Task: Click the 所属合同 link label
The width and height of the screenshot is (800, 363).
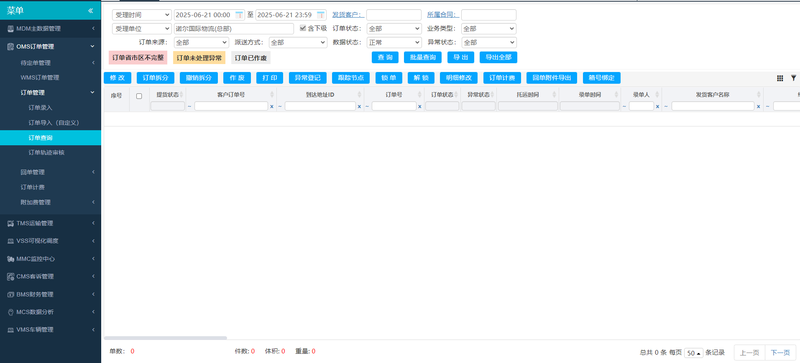Action: coord(443,15)
